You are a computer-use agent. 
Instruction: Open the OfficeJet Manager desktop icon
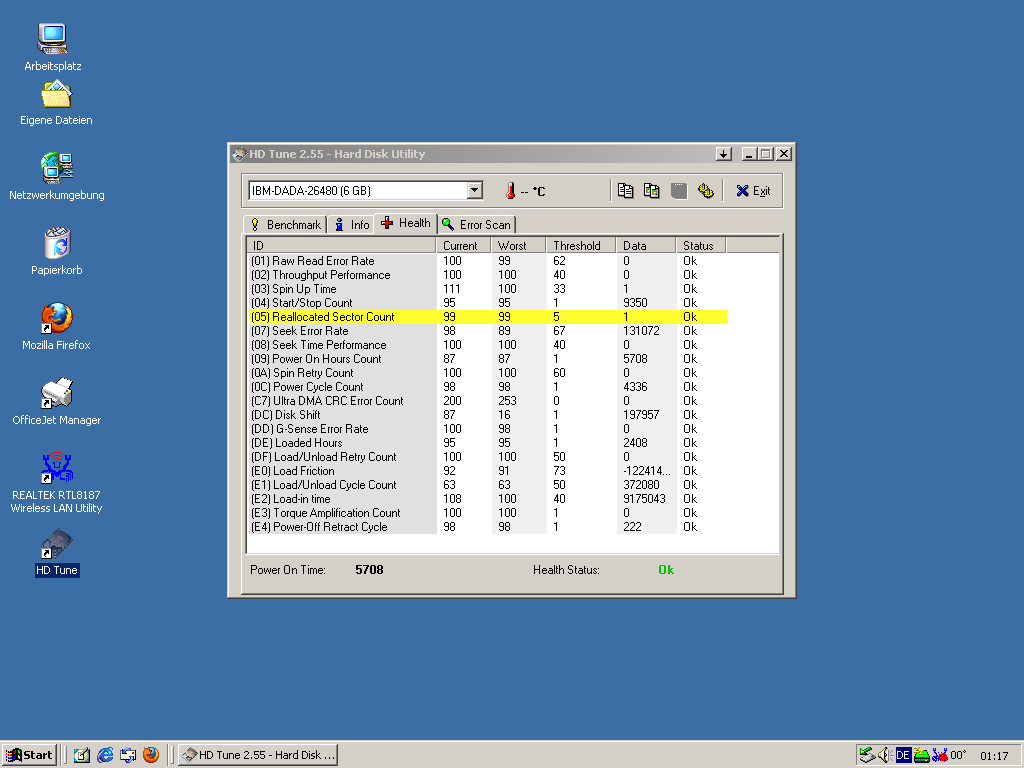pyautogui.click(x=57, y=402)
